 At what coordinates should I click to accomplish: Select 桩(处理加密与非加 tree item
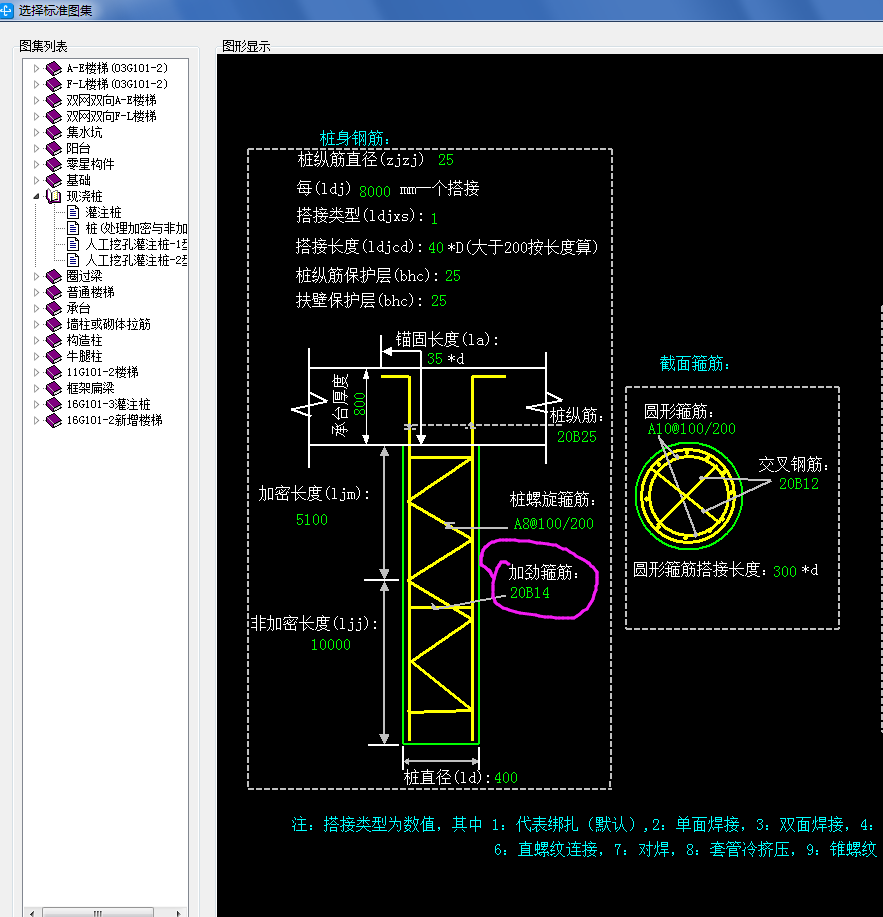tap(136, 228)
